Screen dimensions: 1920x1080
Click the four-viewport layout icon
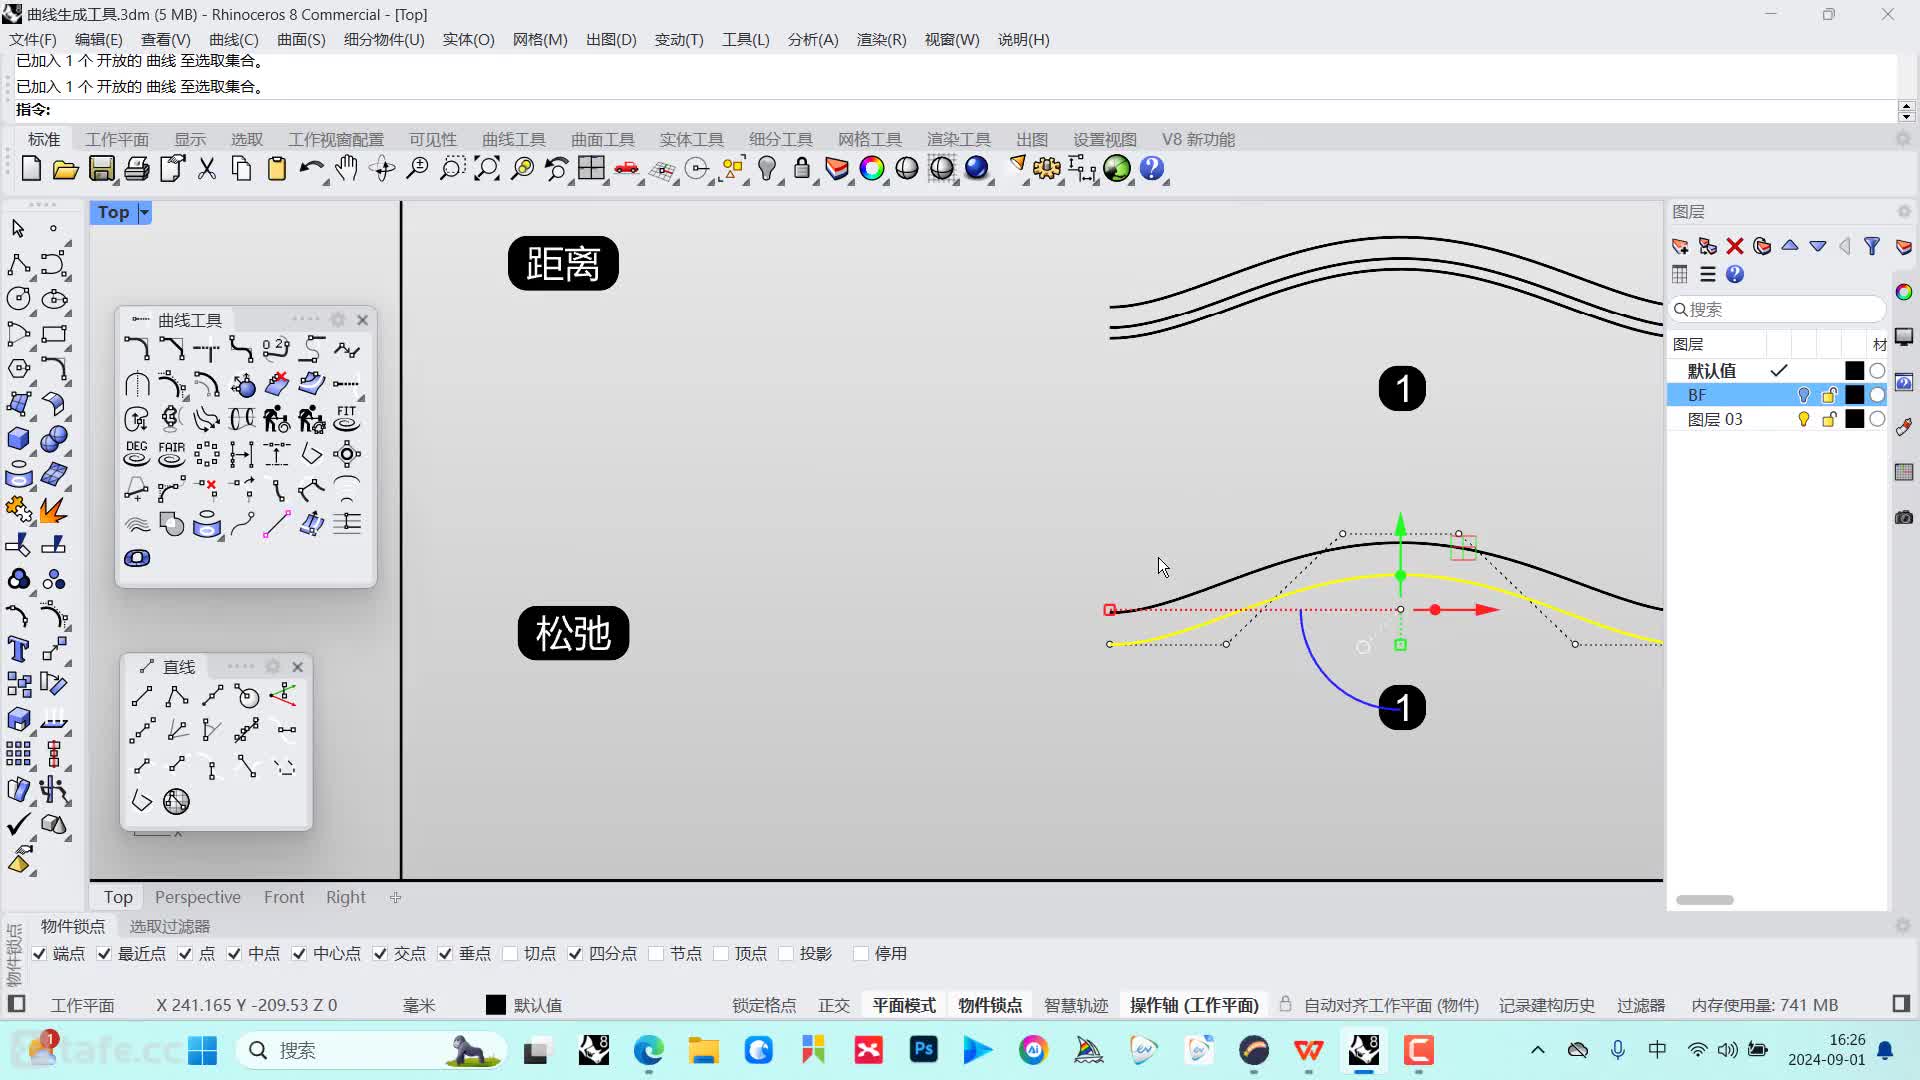[x=592, y=169]
